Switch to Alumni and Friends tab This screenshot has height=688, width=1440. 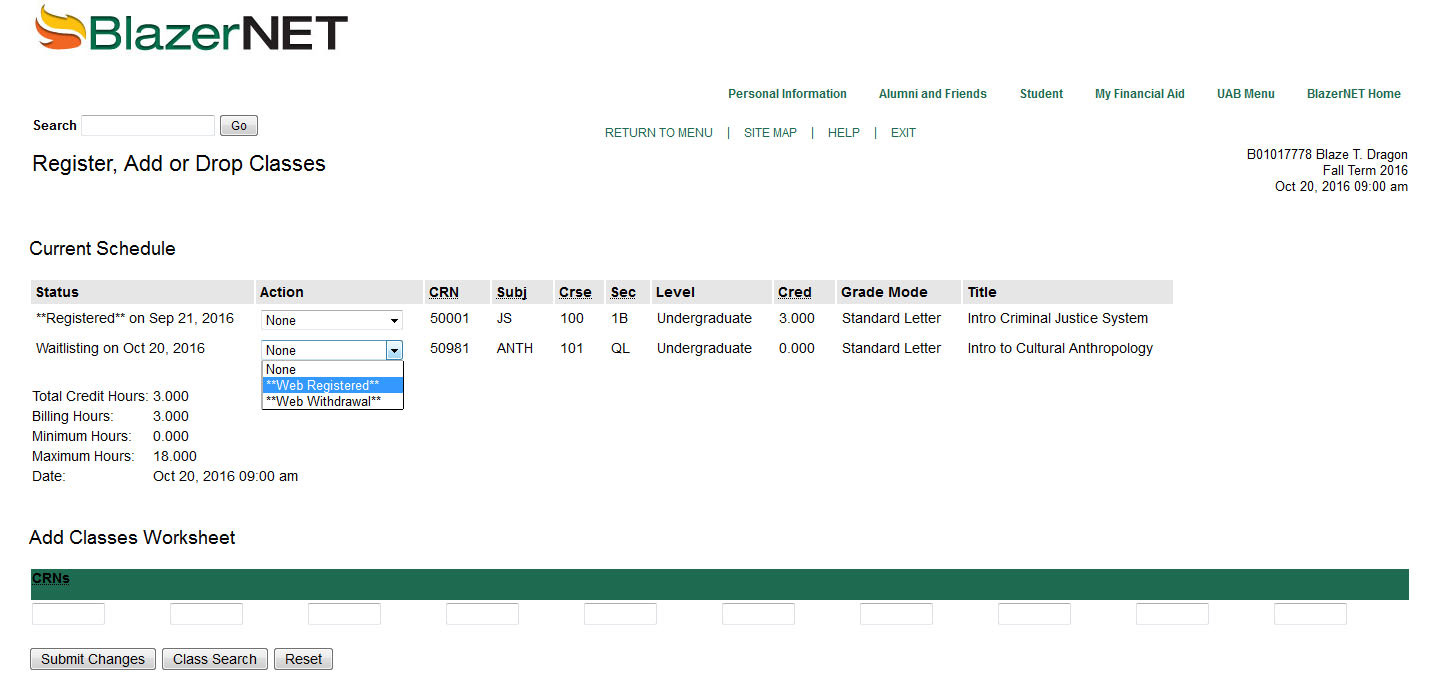[932, 94]
